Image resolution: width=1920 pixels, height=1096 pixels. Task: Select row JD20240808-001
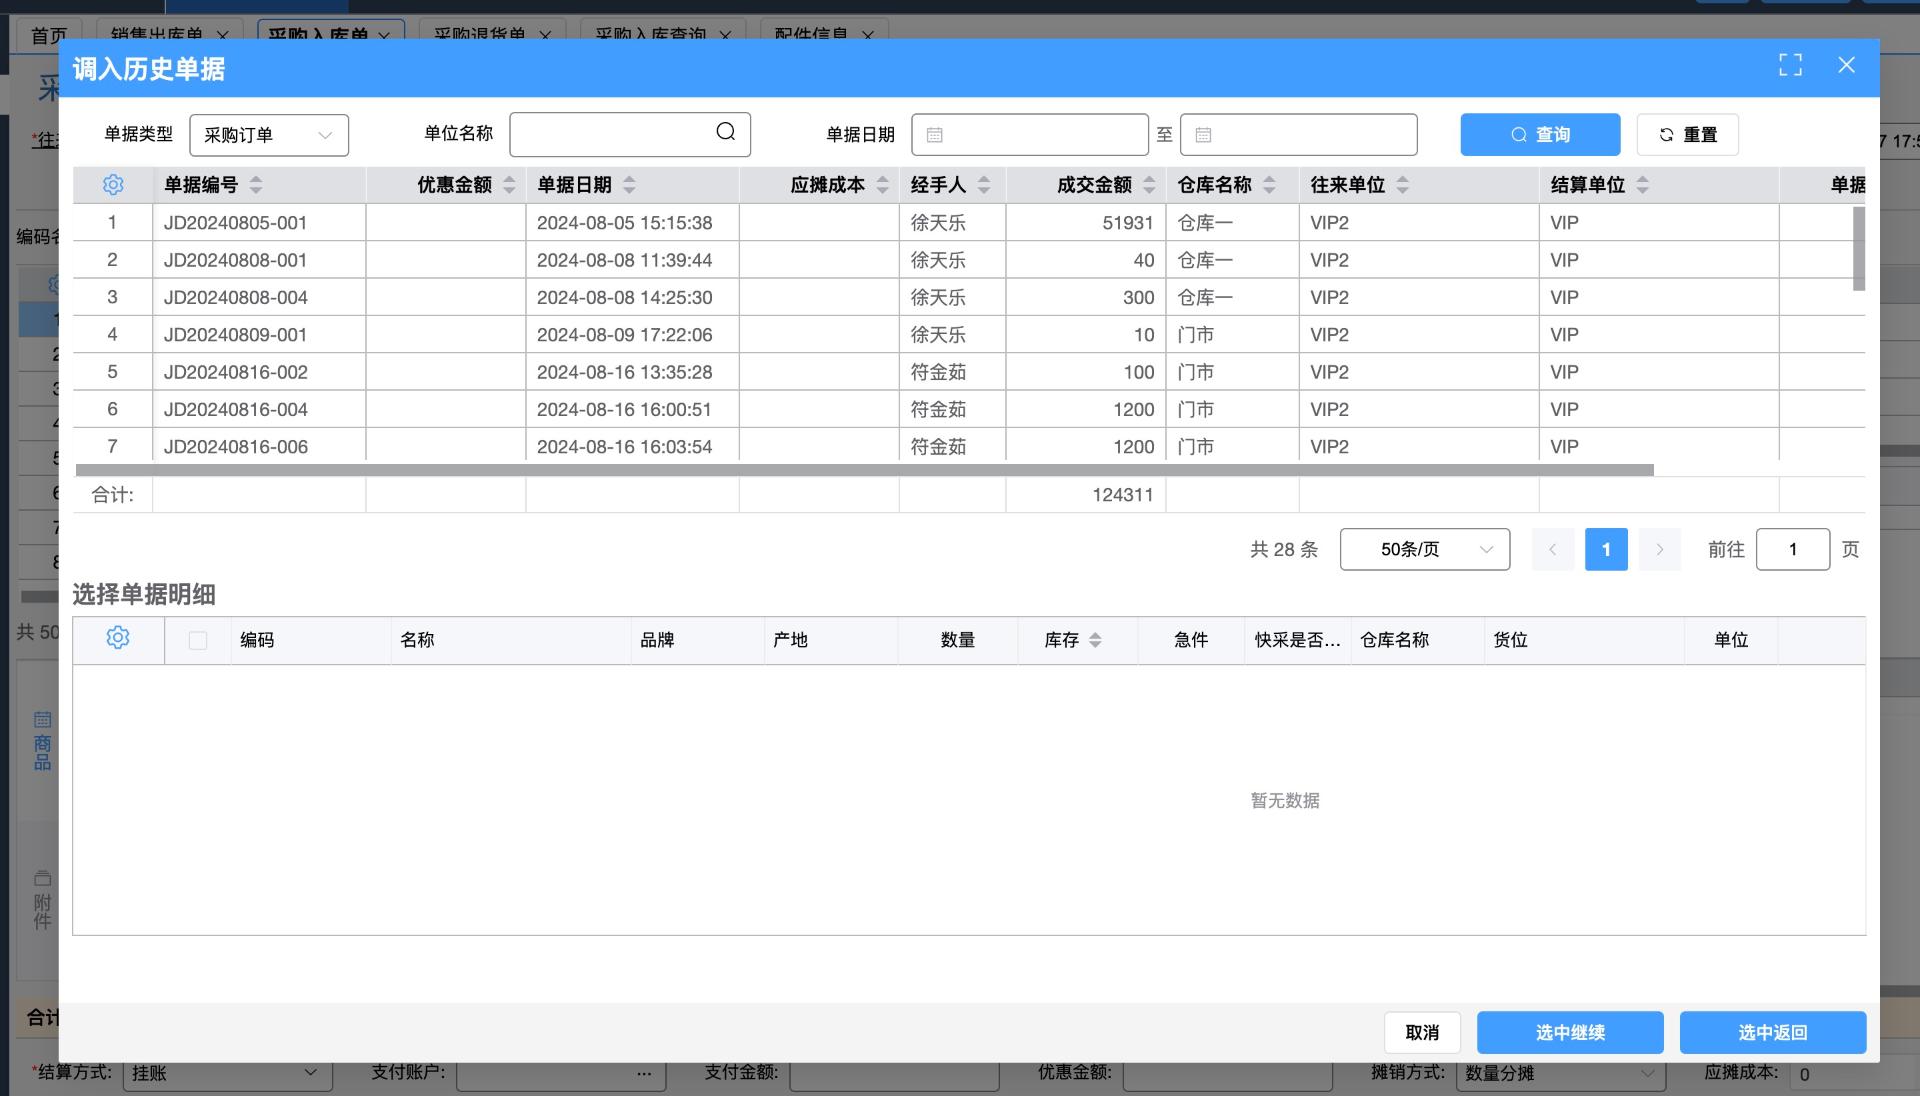click(969, 260)
